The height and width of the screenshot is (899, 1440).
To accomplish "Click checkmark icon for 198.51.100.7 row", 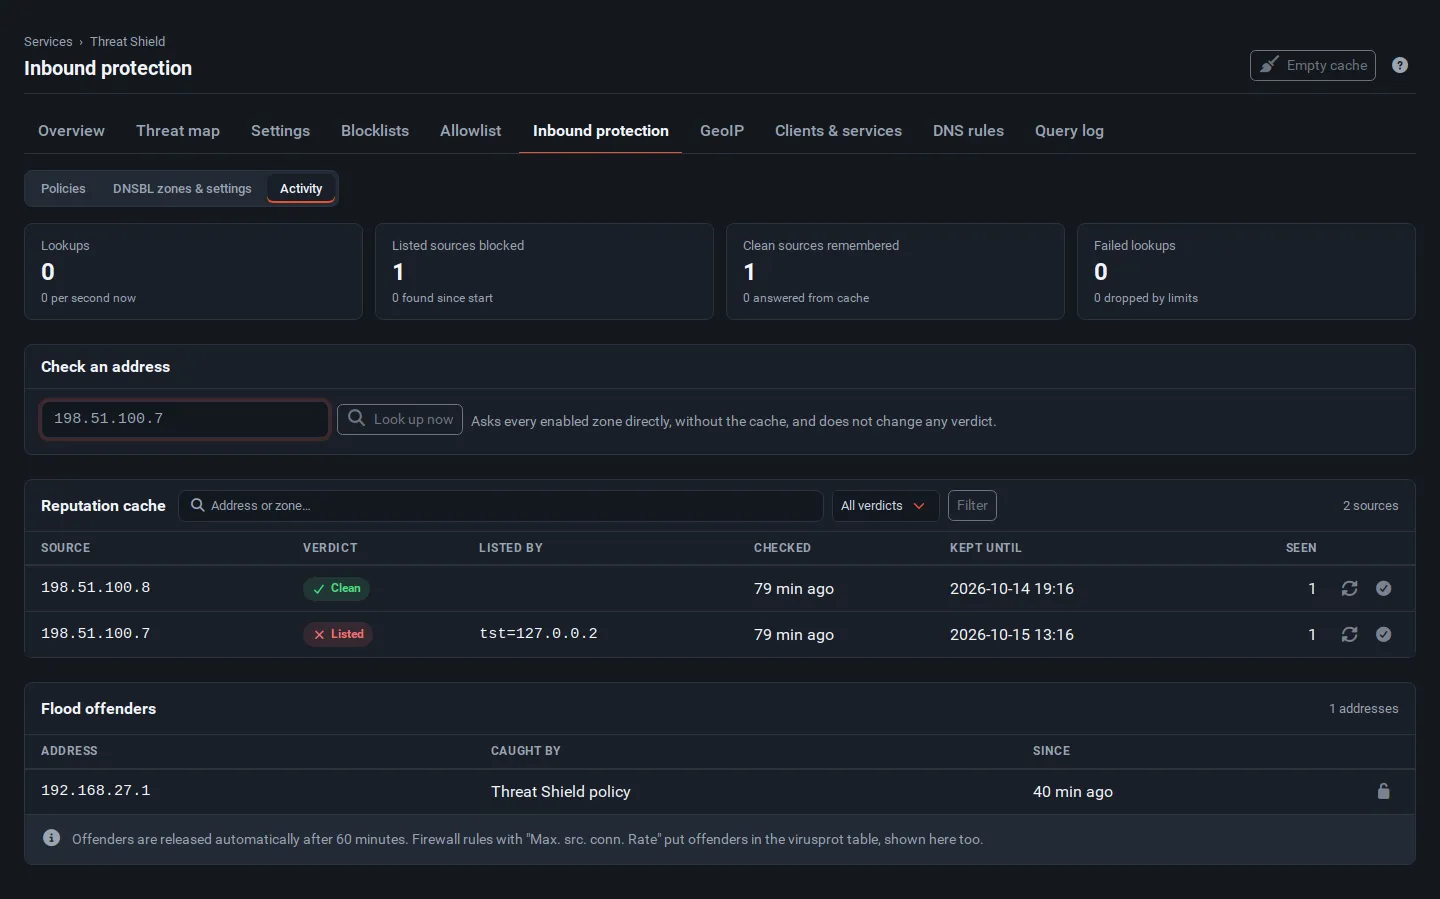I will (1383, 634).
